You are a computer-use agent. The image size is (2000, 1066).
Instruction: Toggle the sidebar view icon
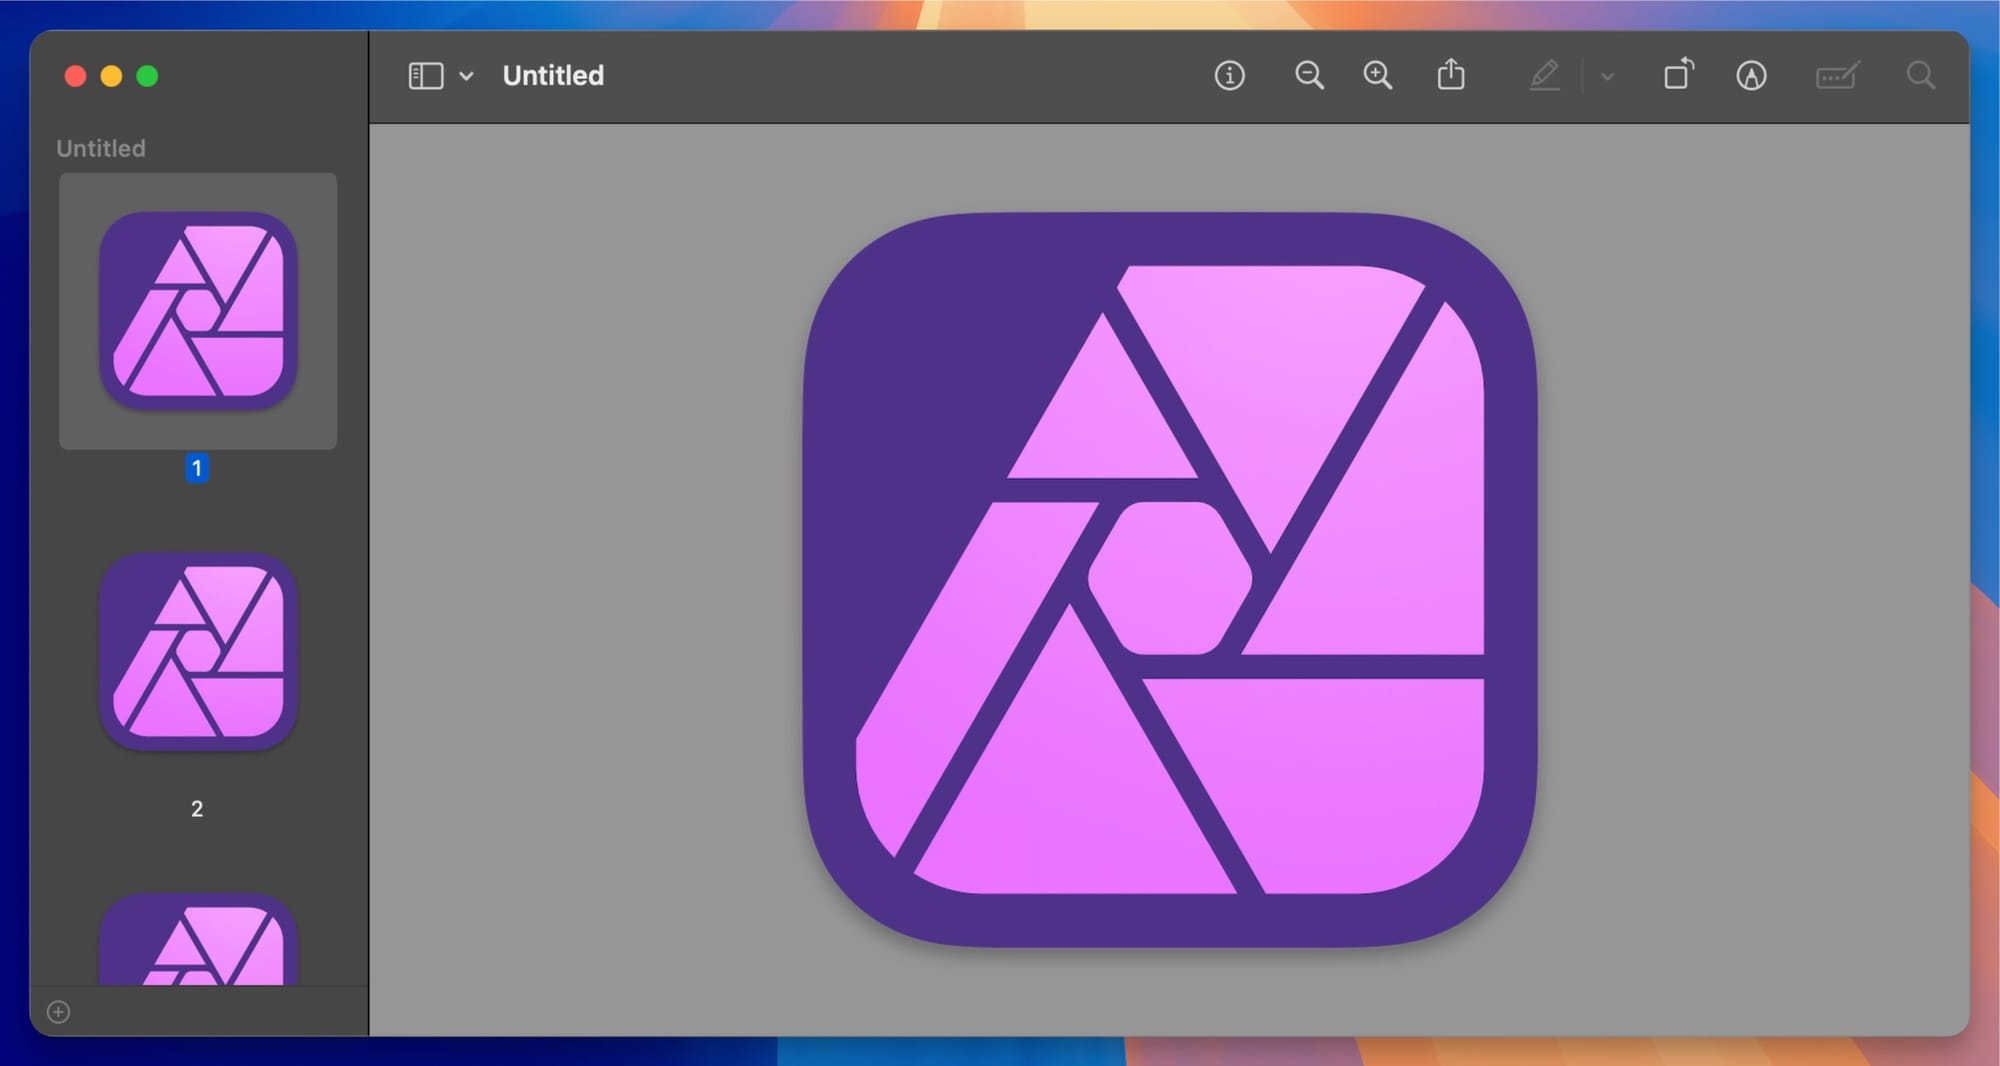click(x=425, y=76)
